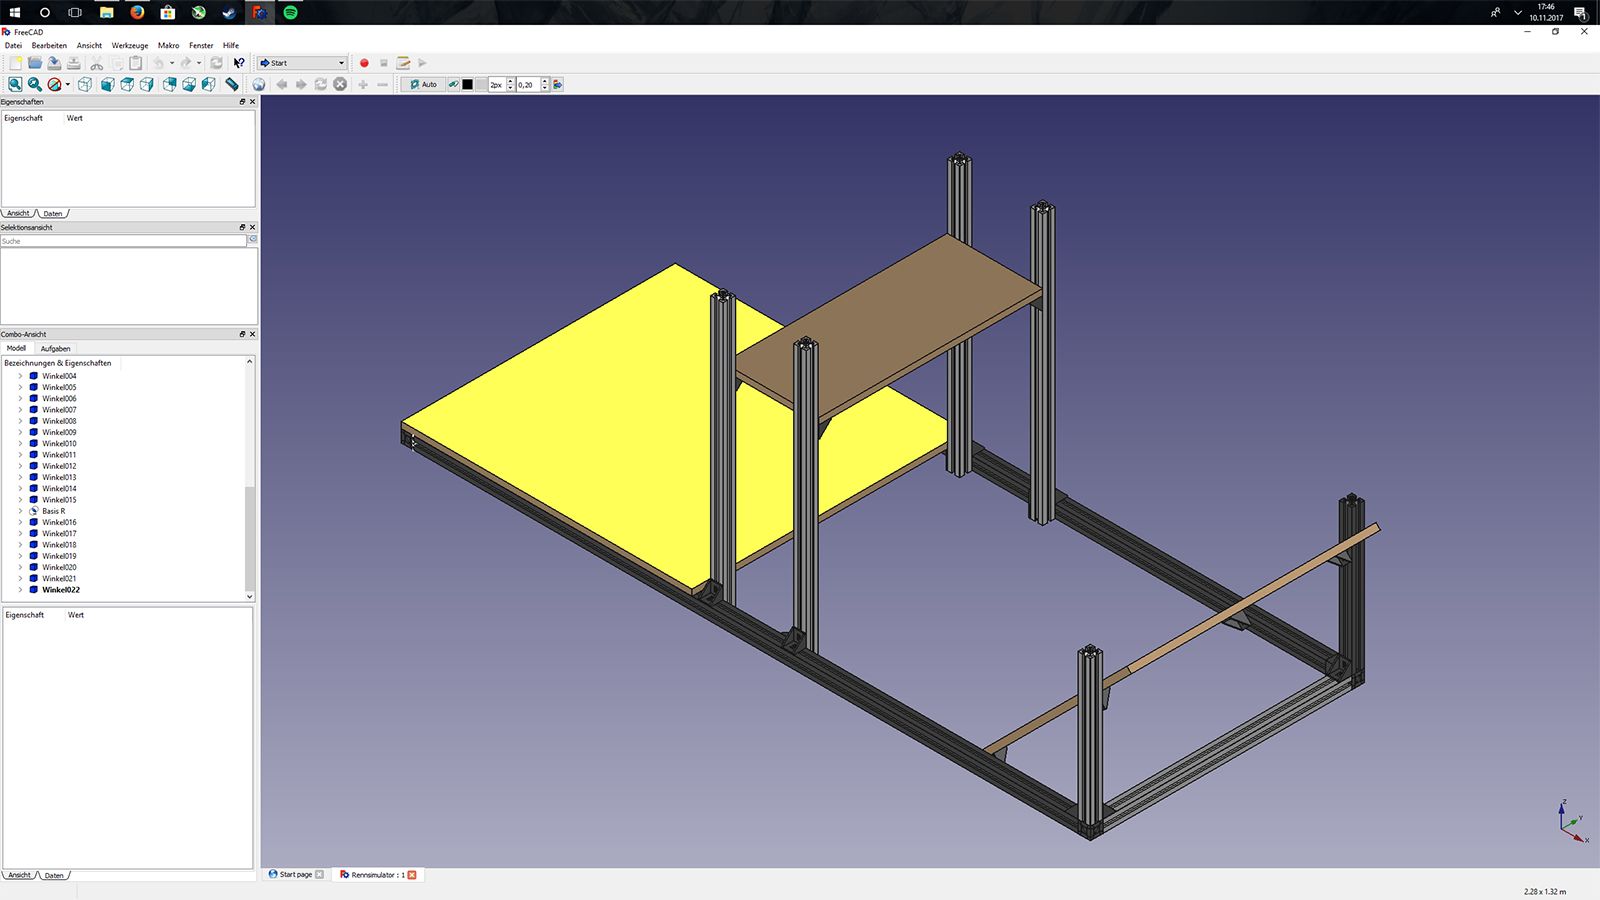Image resolution: width=1600 pixels, height=900 pixels.
Task: Click the red macro record button
Action: point(364,63)
